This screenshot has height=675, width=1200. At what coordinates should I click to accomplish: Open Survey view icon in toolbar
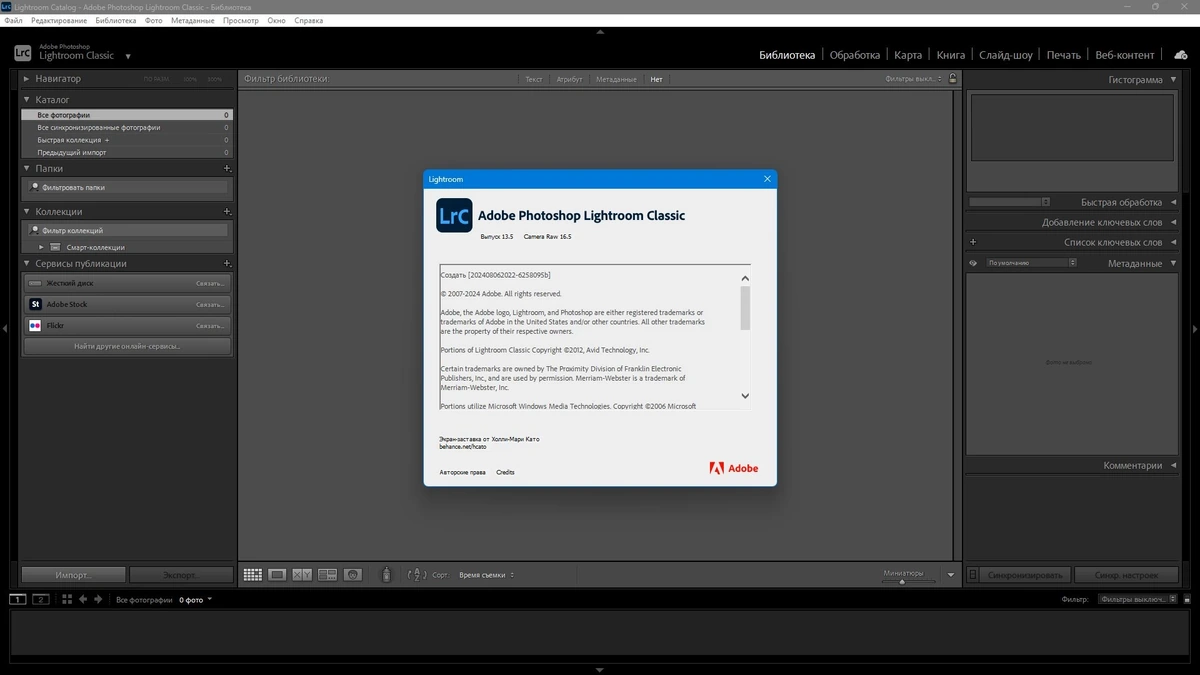pyautogui.click(x=327, y=575)
